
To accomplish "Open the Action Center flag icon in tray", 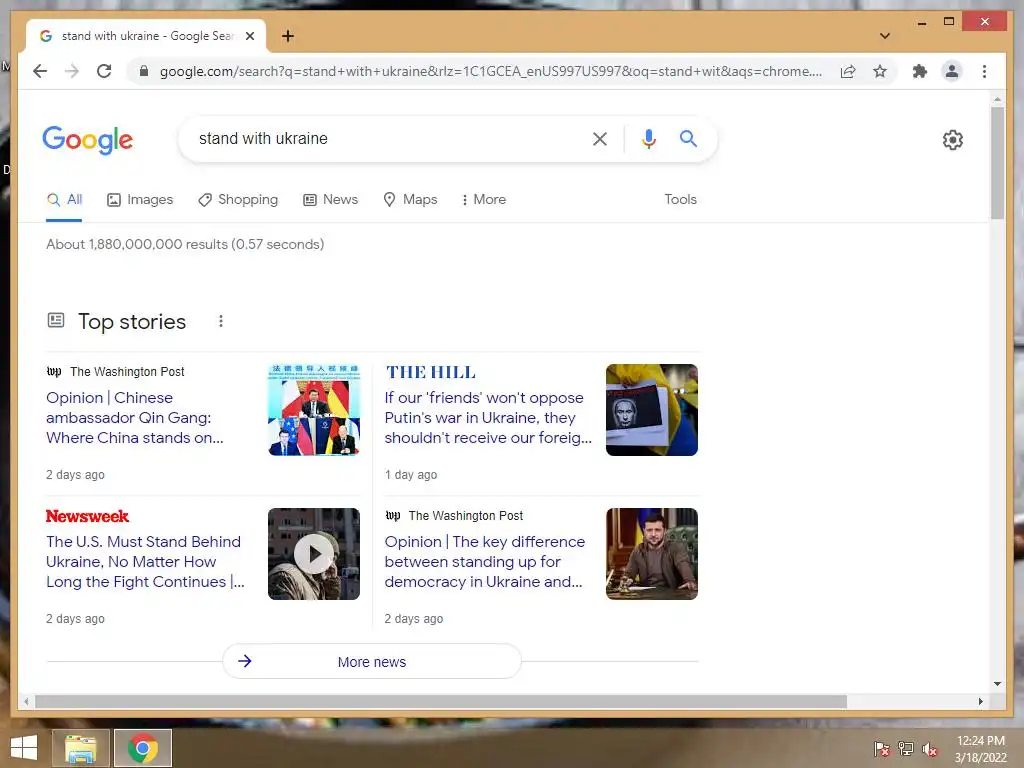I will 882,748.
